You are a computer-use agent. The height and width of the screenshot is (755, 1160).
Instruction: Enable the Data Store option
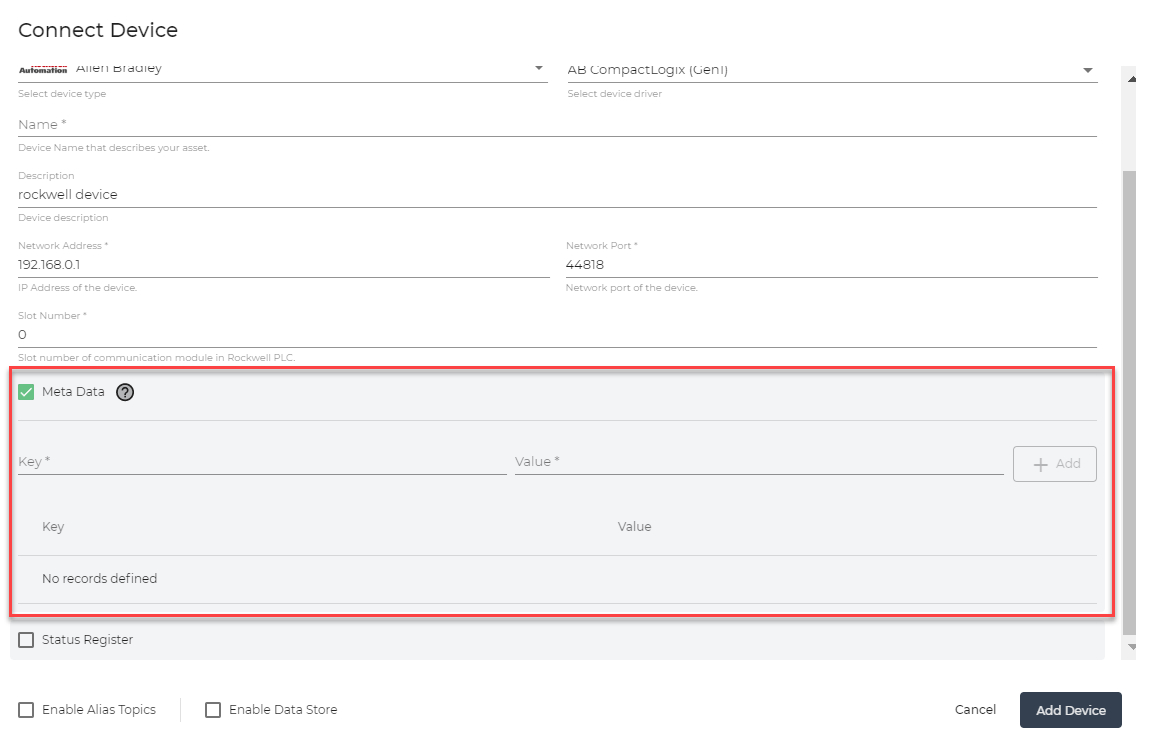[213, 710]
